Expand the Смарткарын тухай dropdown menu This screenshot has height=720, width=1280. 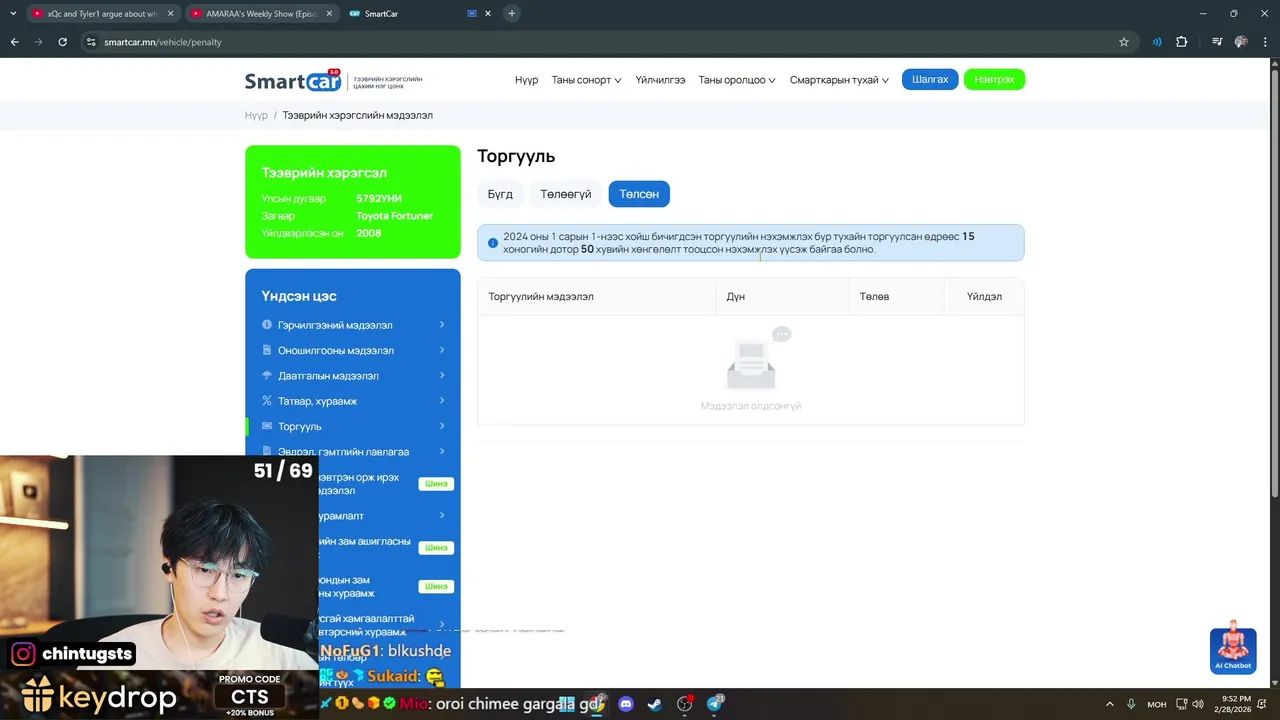[839, 80]
